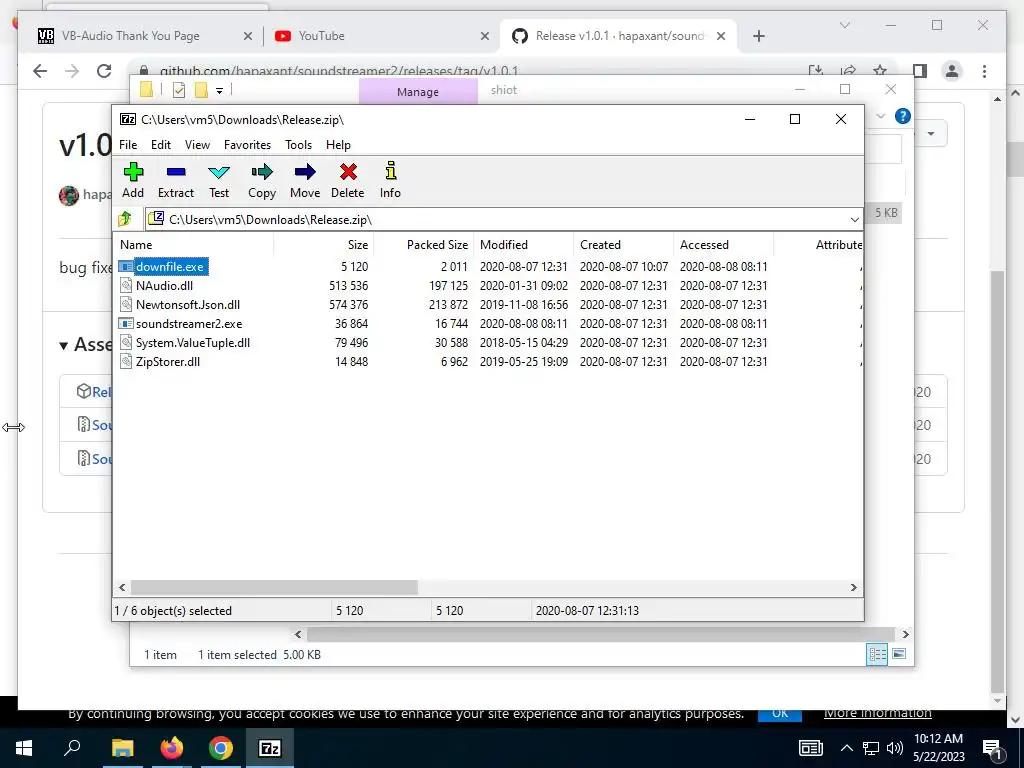The image size is (1024, 768).
Task: Open Chrome three-dot menu
Action: click(984, 71)
